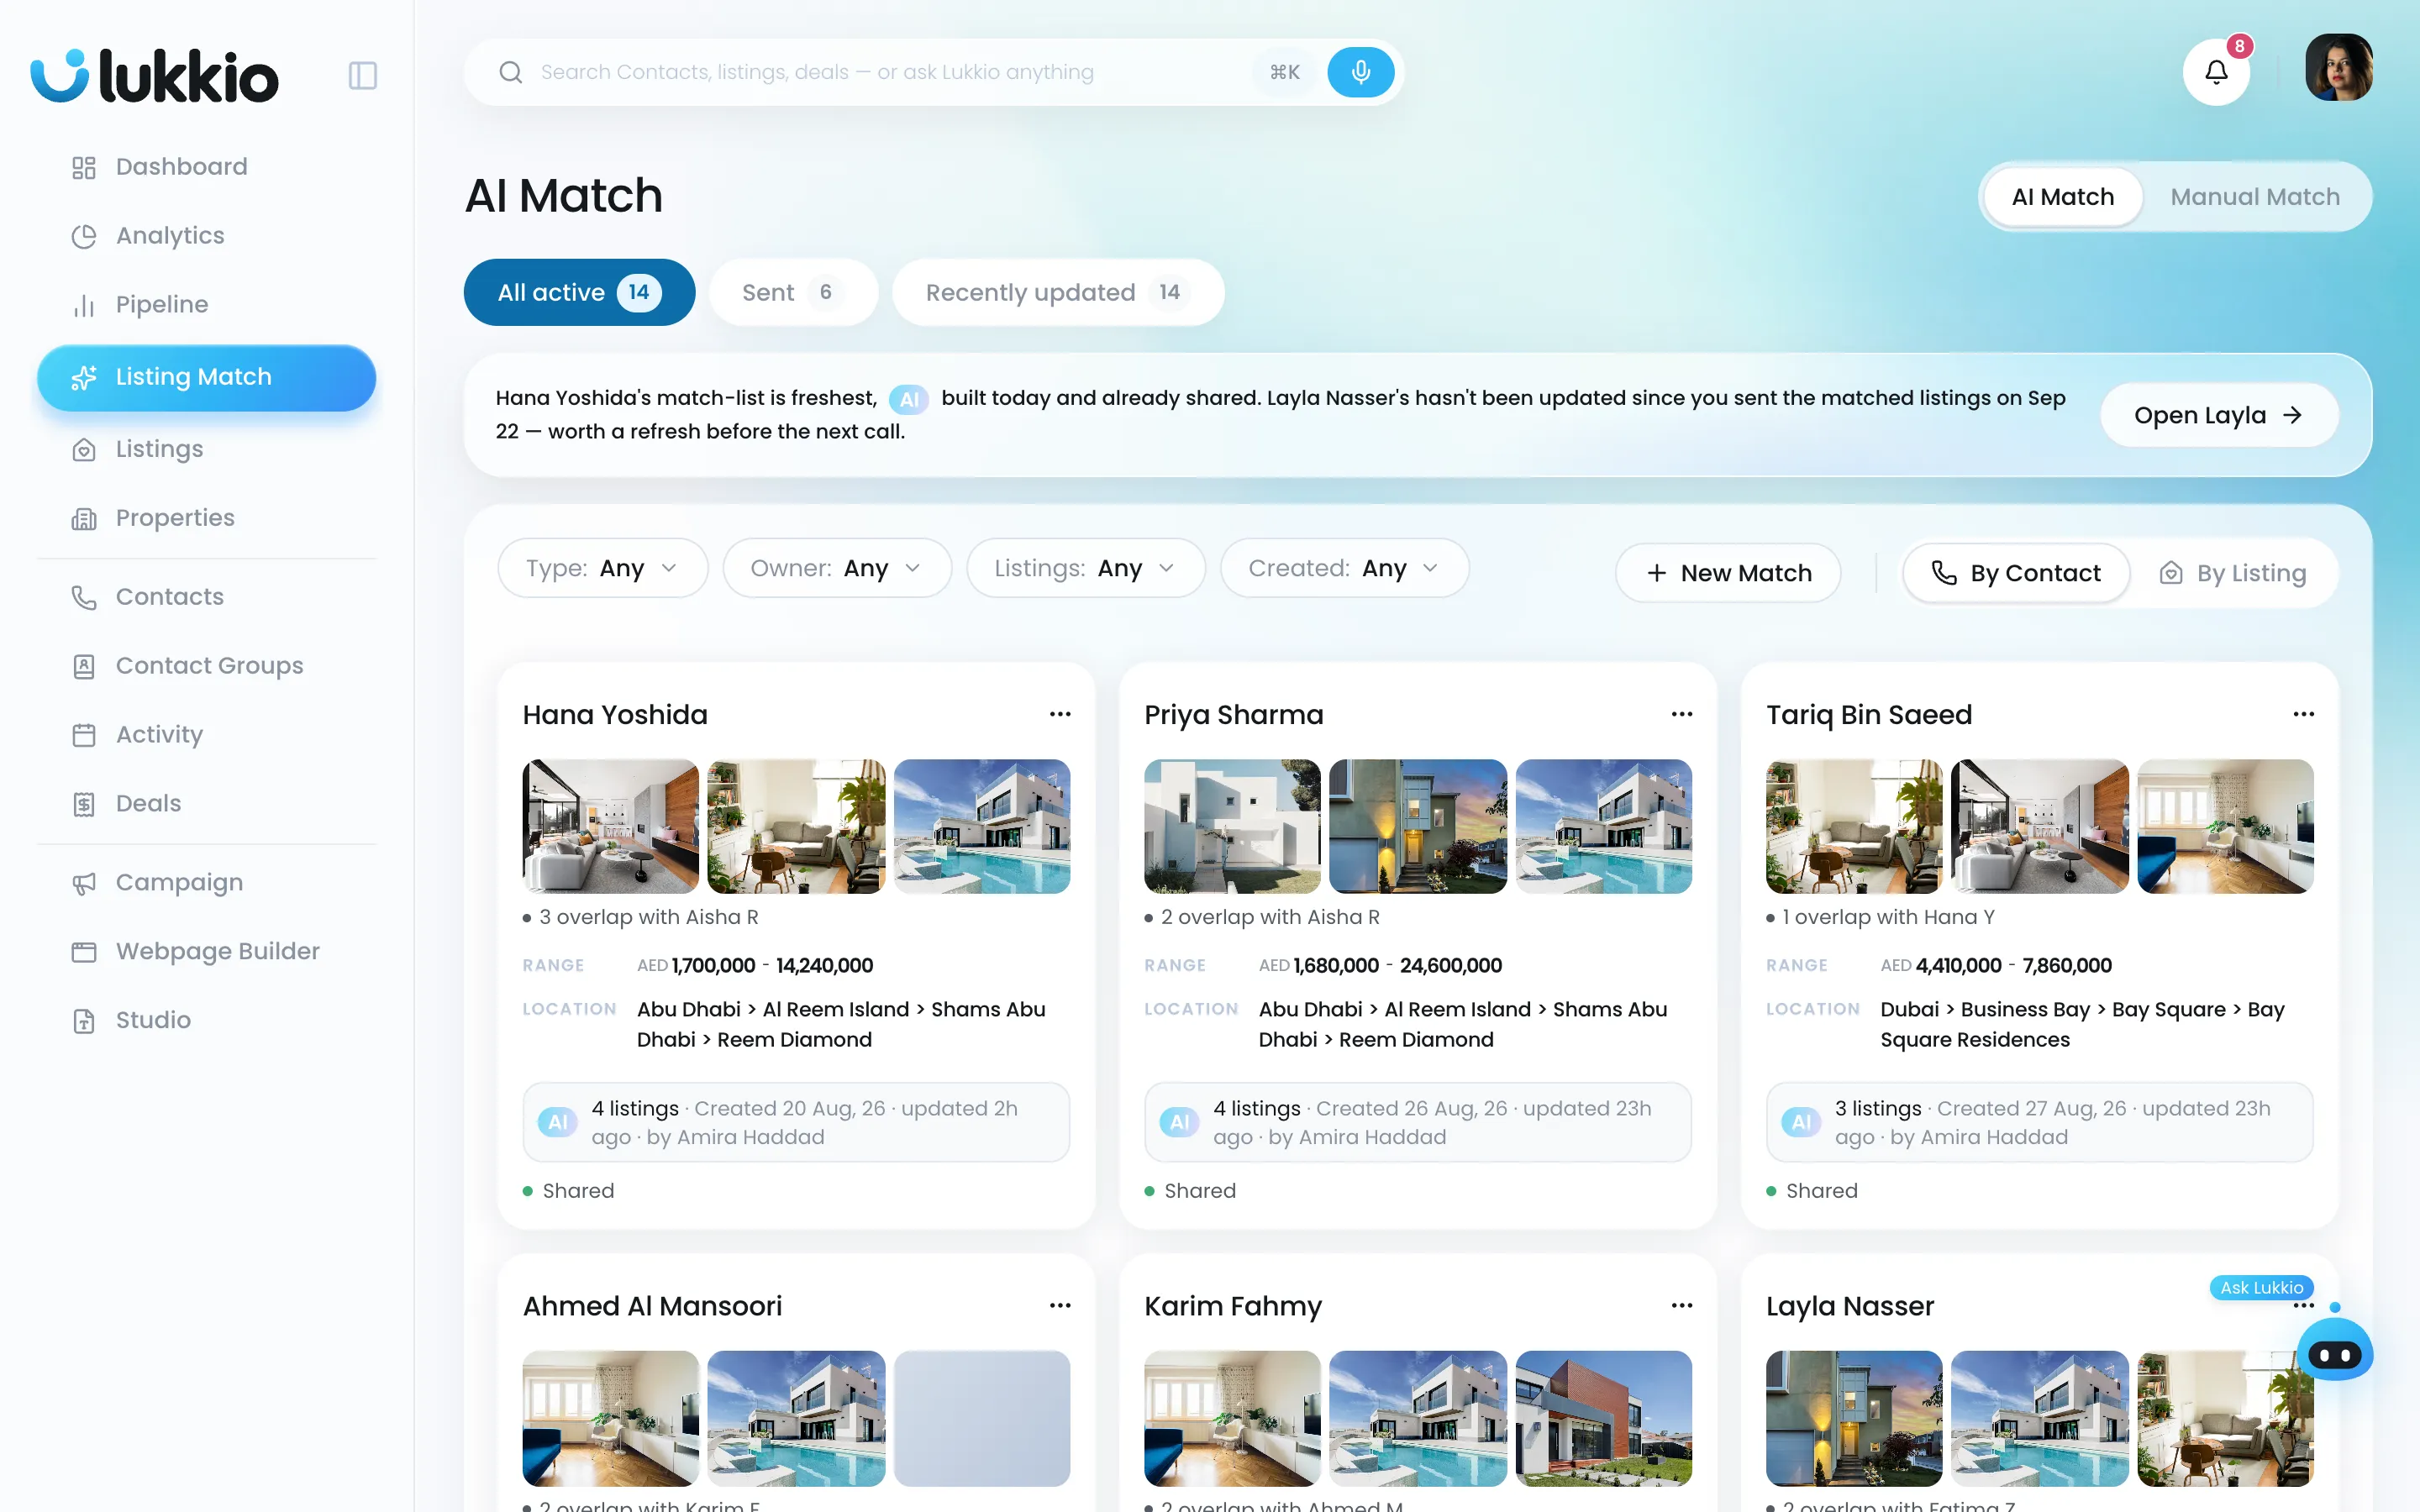This screenshot has height=1512, width=2420.
Task: Create a New Match
Action: (1728, 573)
